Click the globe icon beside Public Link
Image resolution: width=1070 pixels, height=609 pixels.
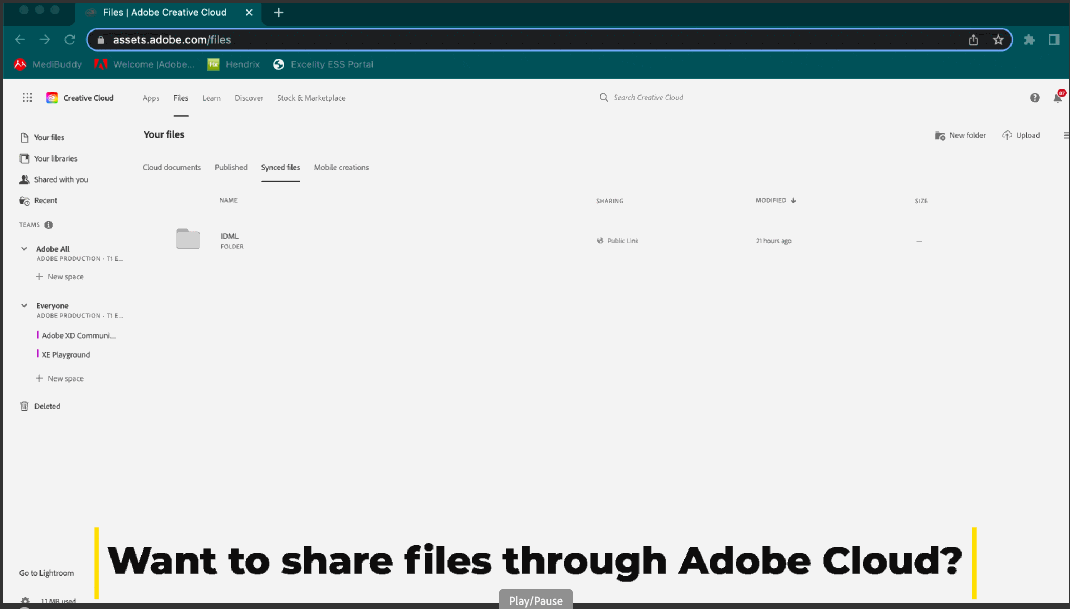[600, 240]
